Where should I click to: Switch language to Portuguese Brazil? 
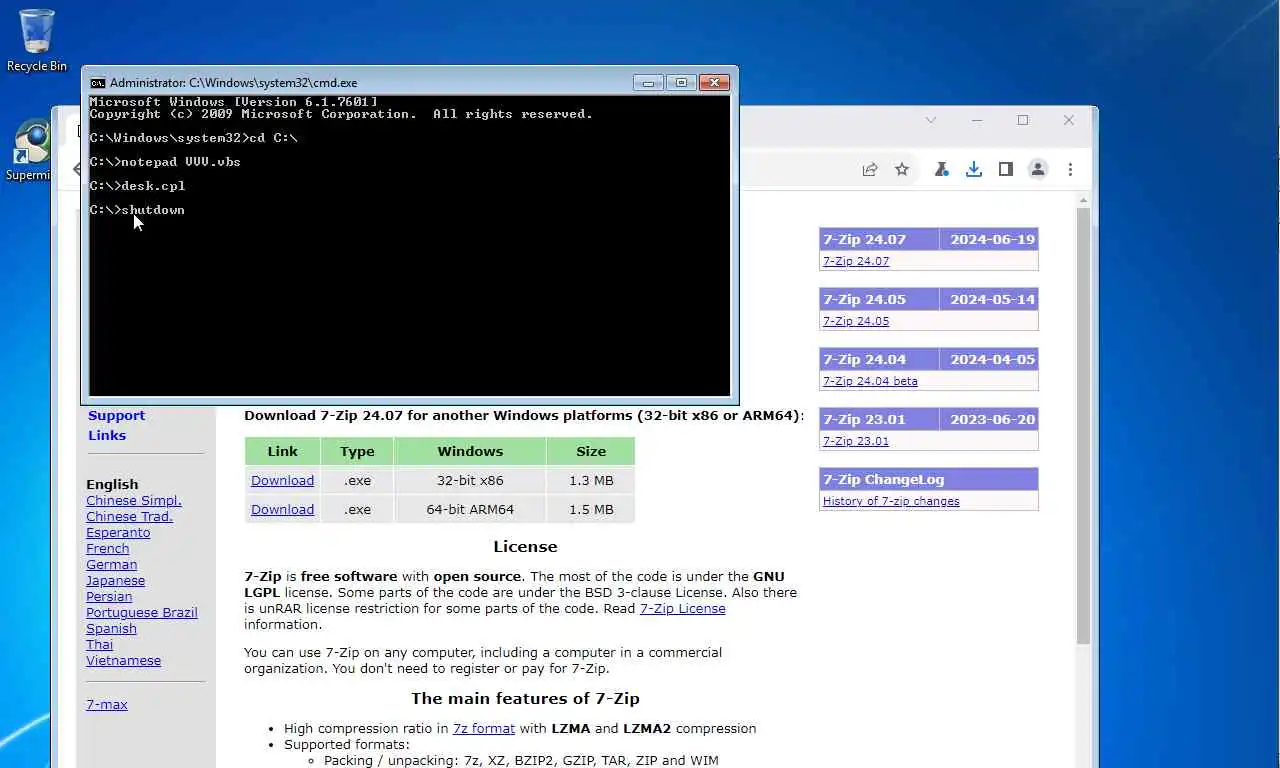pos(142,612)
